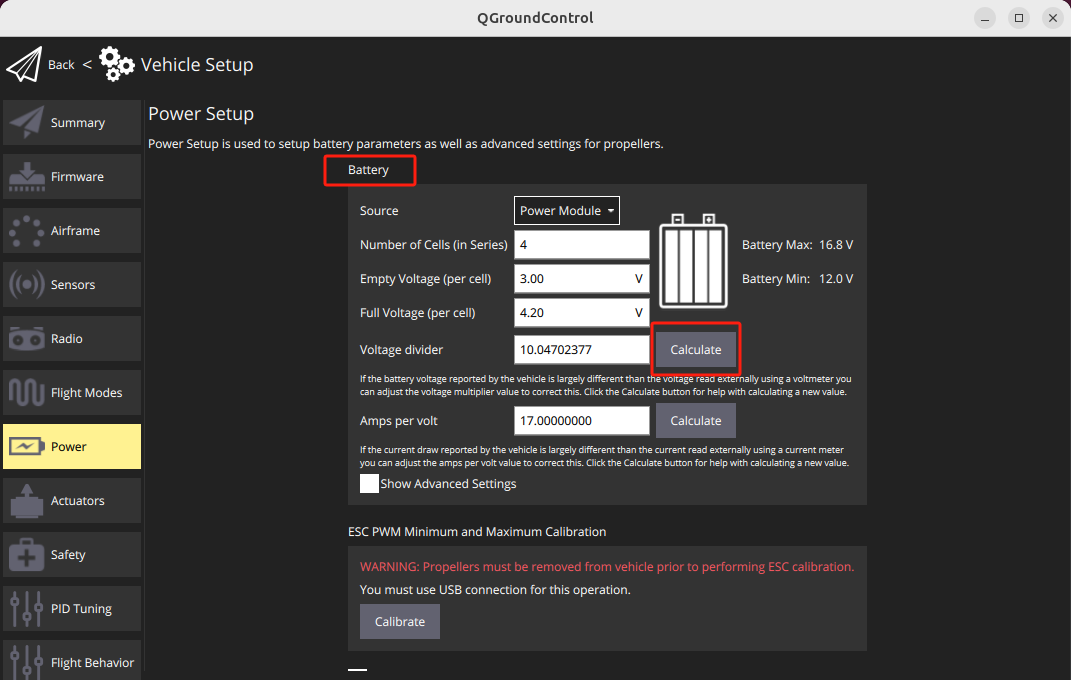Close the QGroundControl window
1071x680 pixels.
coord(1053,18)
